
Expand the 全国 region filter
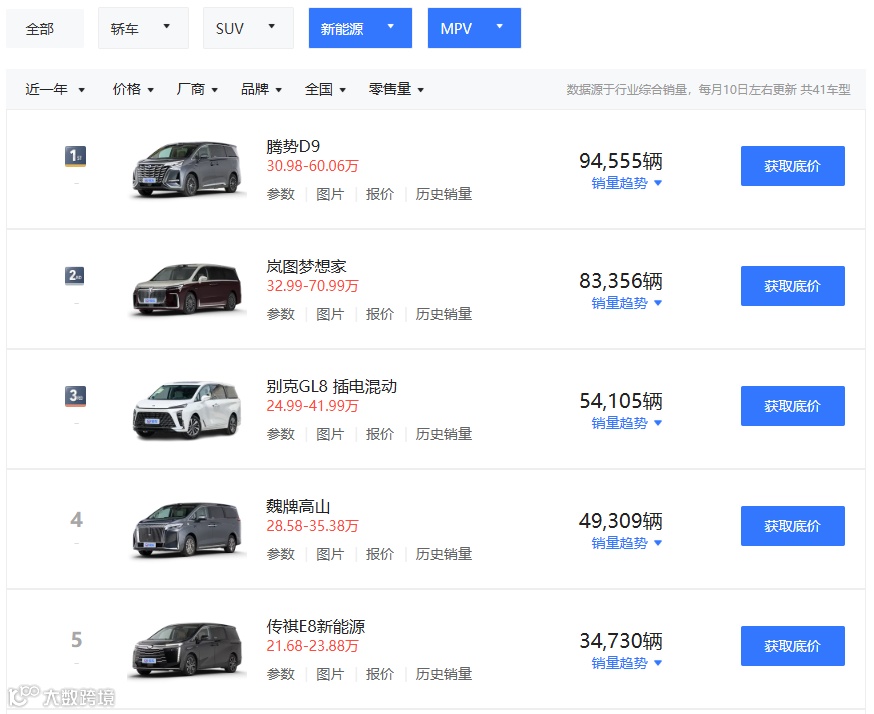point(325,89)
